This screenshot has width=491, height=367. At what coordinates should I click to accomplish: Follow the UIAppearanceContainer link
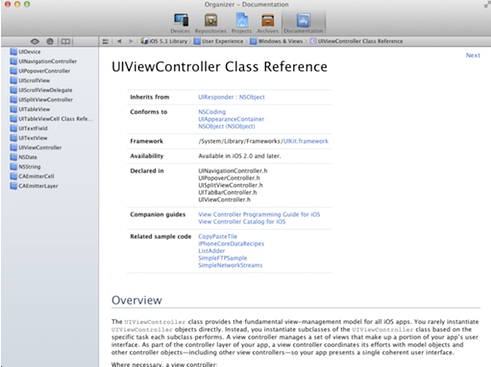pos(231,119)
